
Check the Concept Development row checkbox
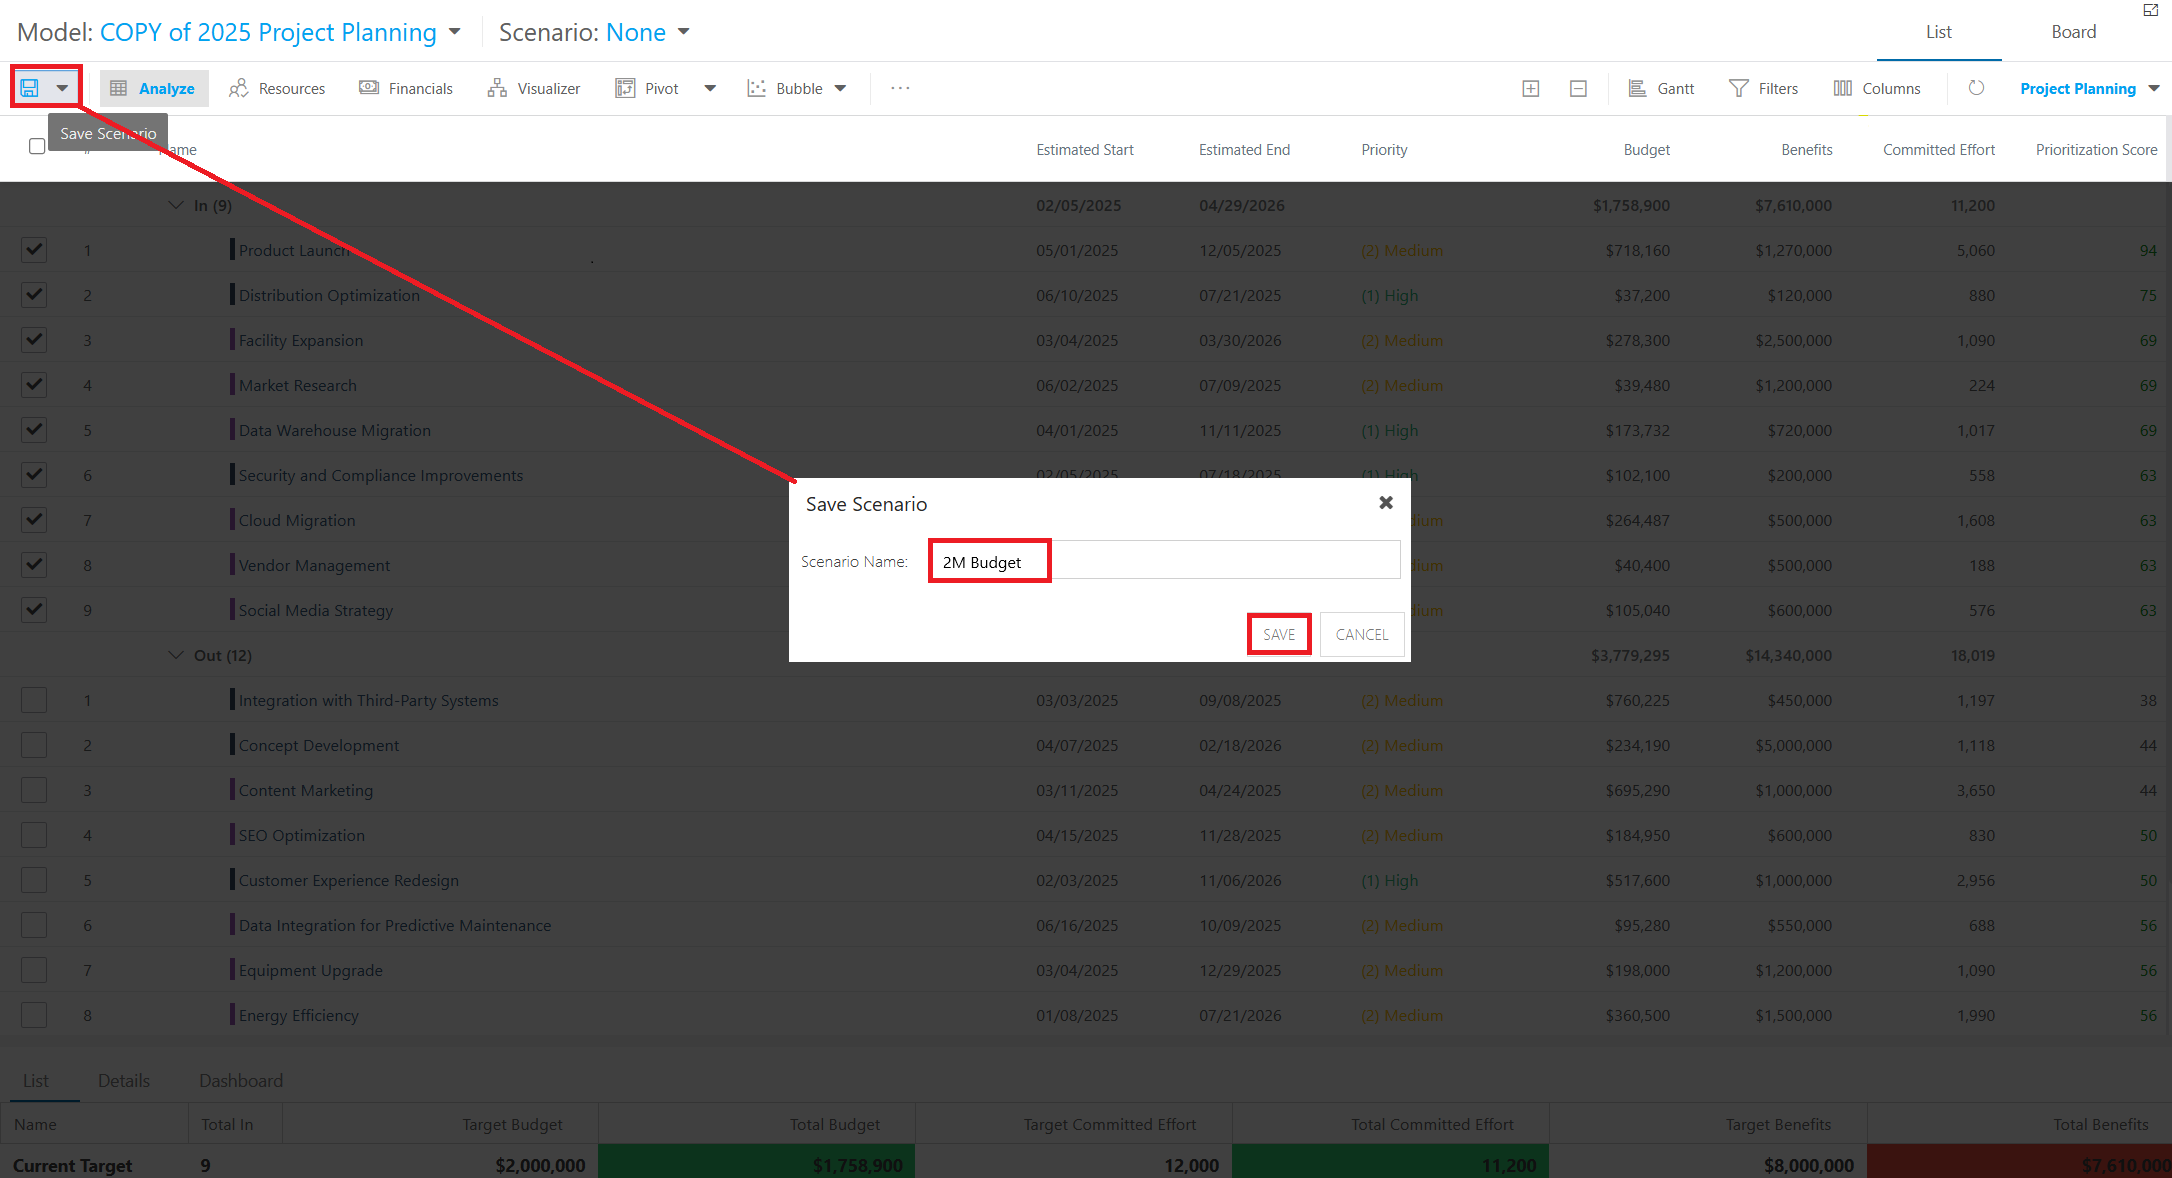34,745
